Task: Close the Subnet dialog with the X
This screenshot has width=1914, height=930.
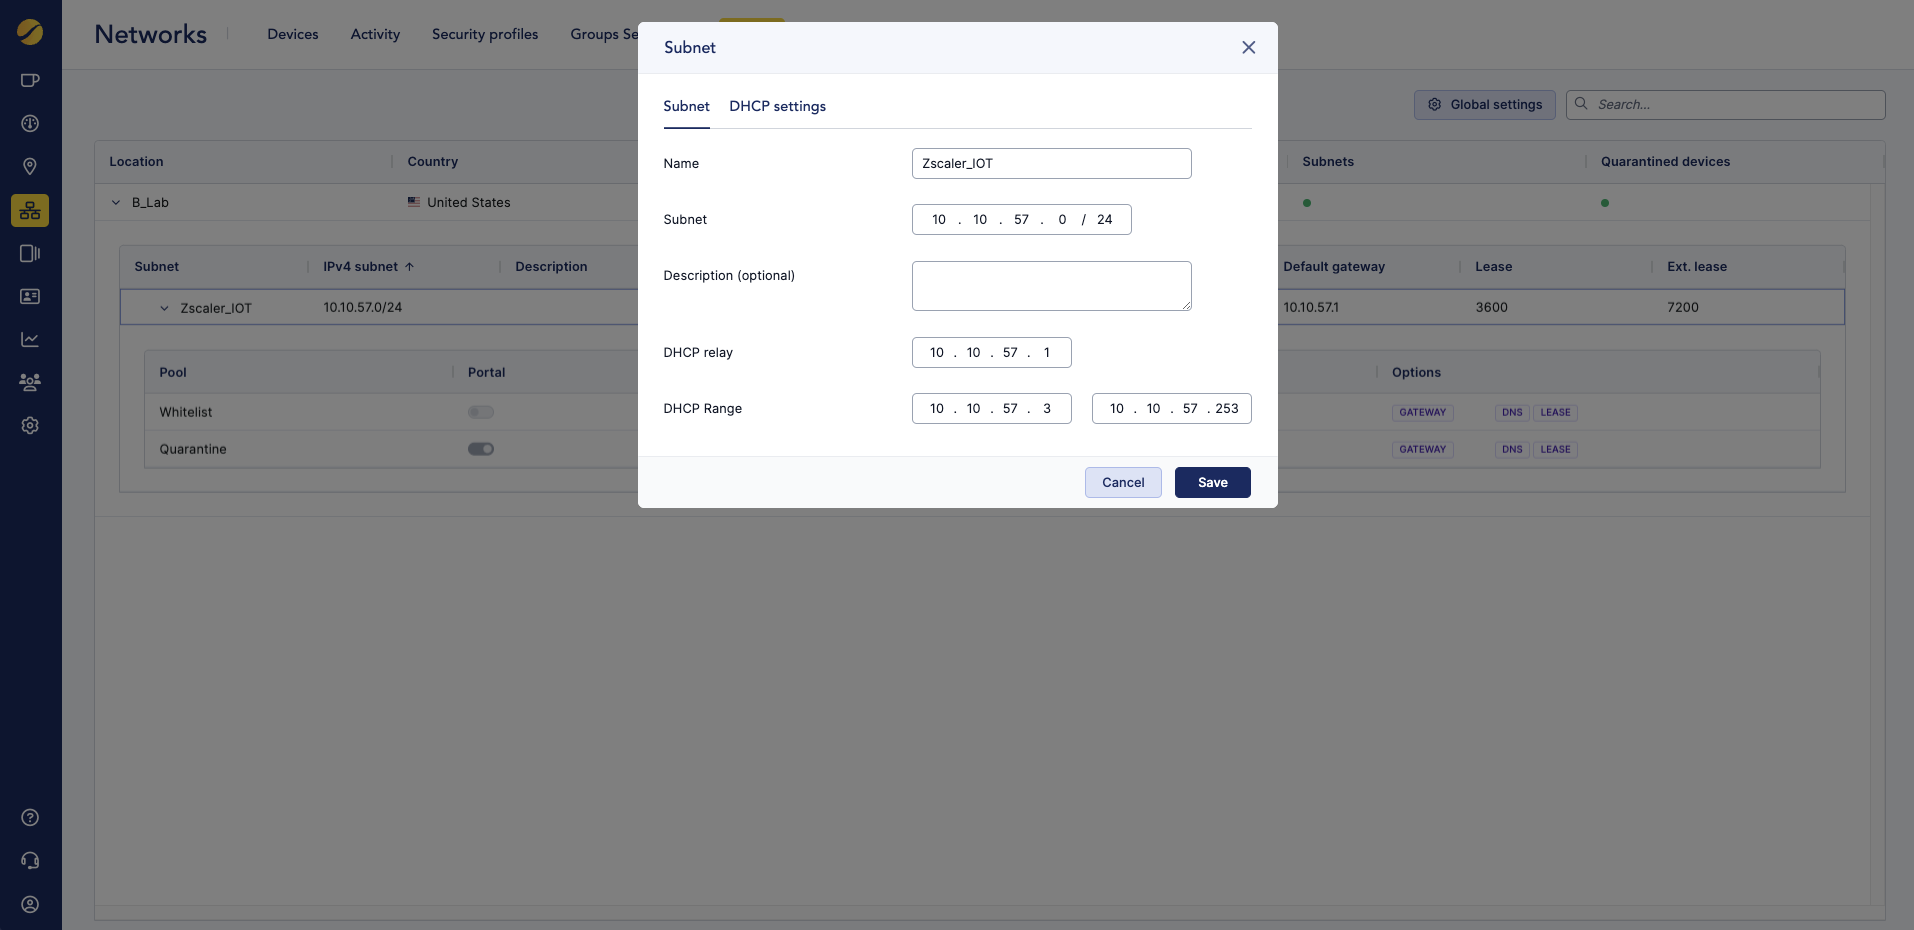Action: (1248, 48)
